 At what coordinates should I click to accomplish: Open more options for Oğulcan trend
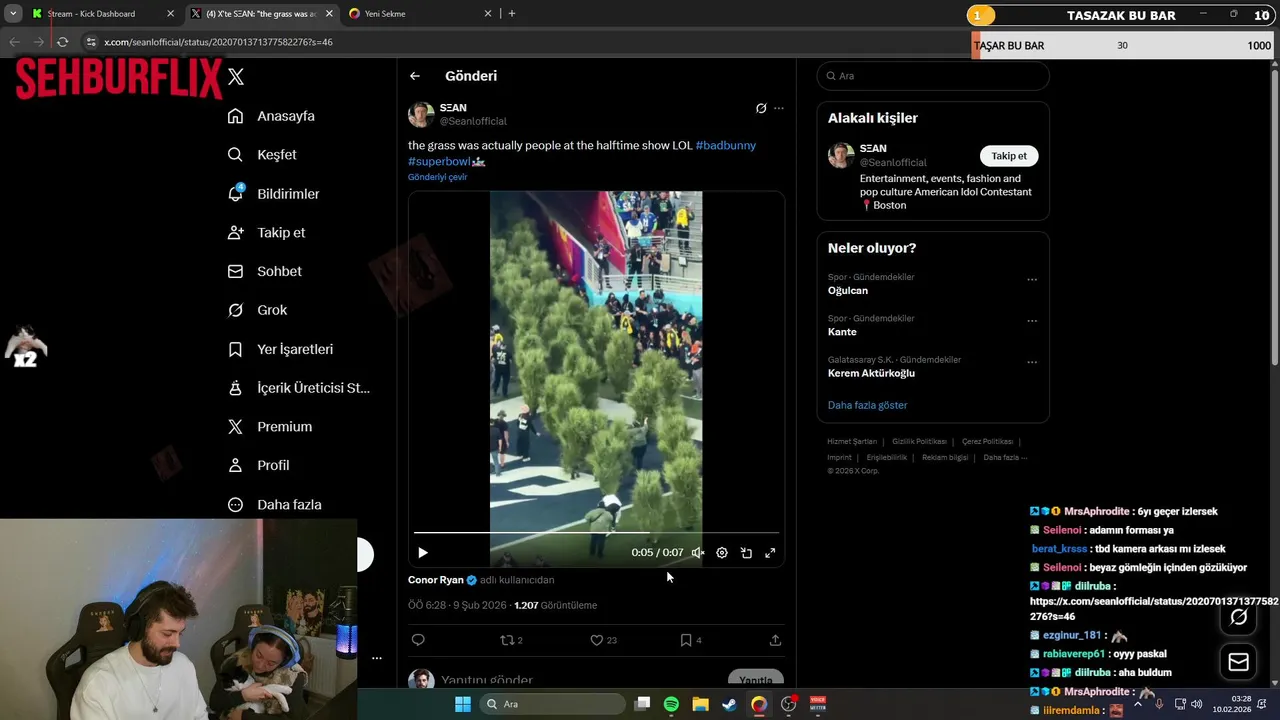(1032, 280)
